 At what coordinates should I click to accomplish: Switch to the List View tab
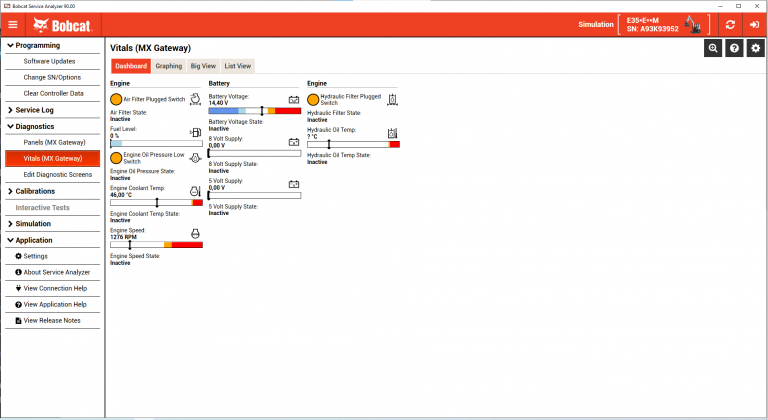(238, 66)
